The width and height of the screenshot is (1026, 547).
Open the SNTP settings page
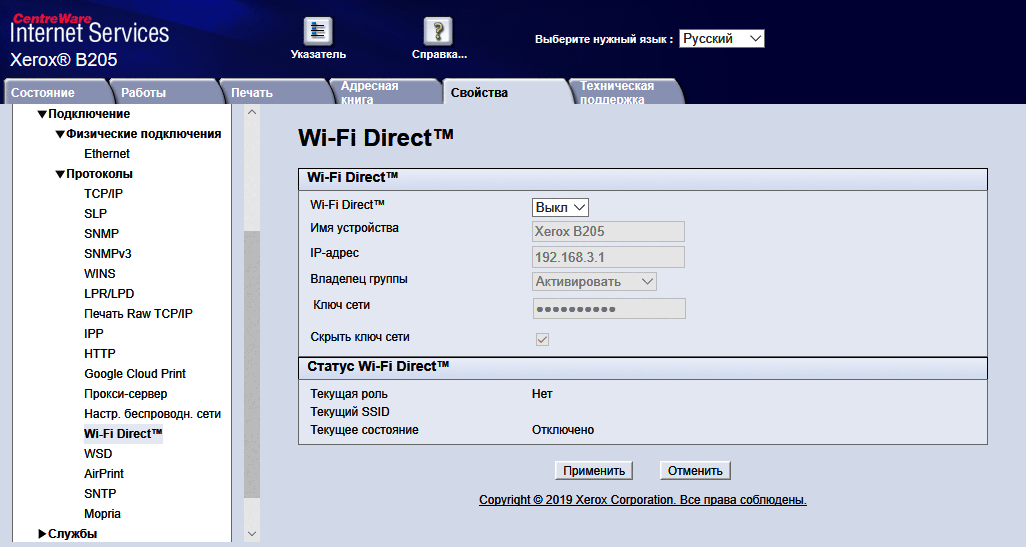(x=100, y=494)
